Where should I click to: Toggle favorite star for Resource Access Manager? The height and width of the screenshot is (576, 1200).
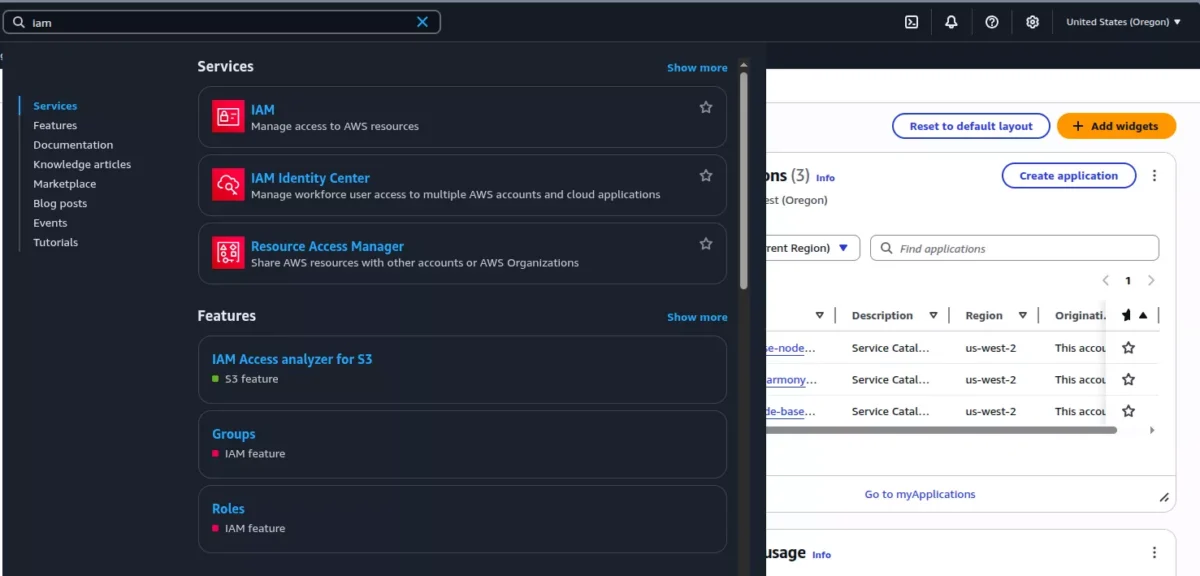(x=705, y=244)
